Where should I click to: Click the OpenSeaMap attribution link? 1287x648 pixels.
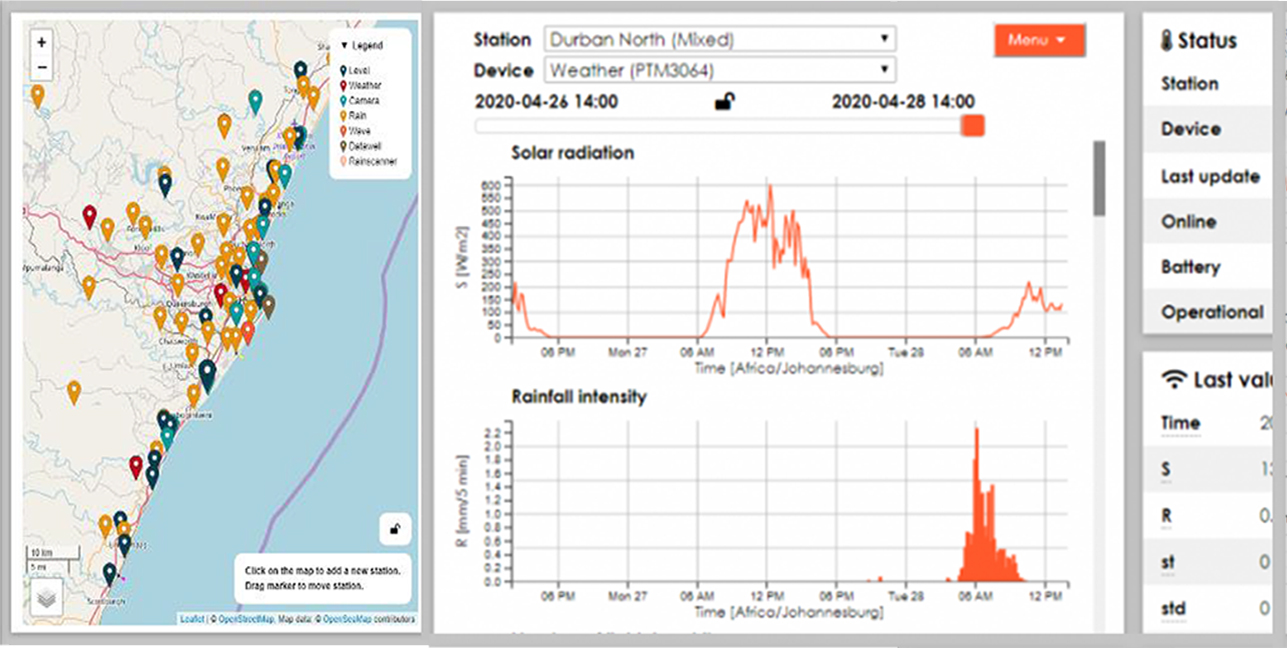(346, 619)
